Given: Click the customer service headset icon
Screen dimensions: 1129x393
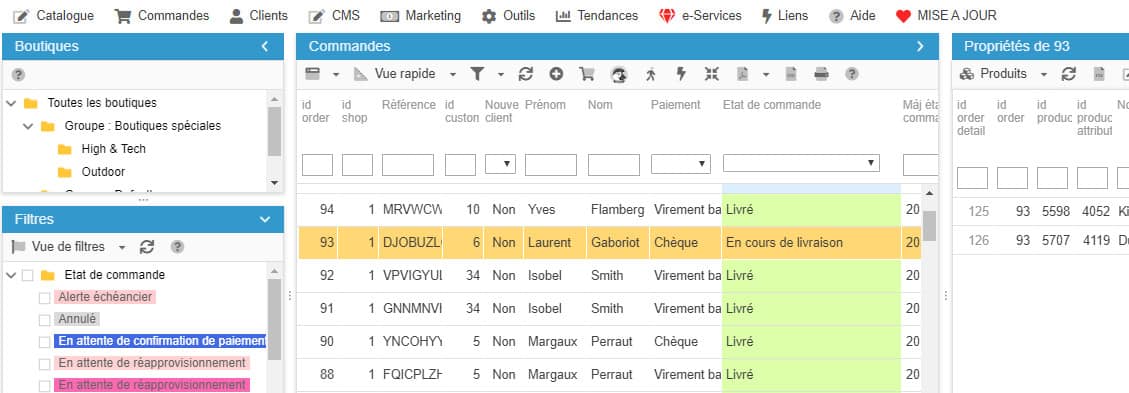Looking at the screenshot, I should pyautogui.click(x=619, y=74).
